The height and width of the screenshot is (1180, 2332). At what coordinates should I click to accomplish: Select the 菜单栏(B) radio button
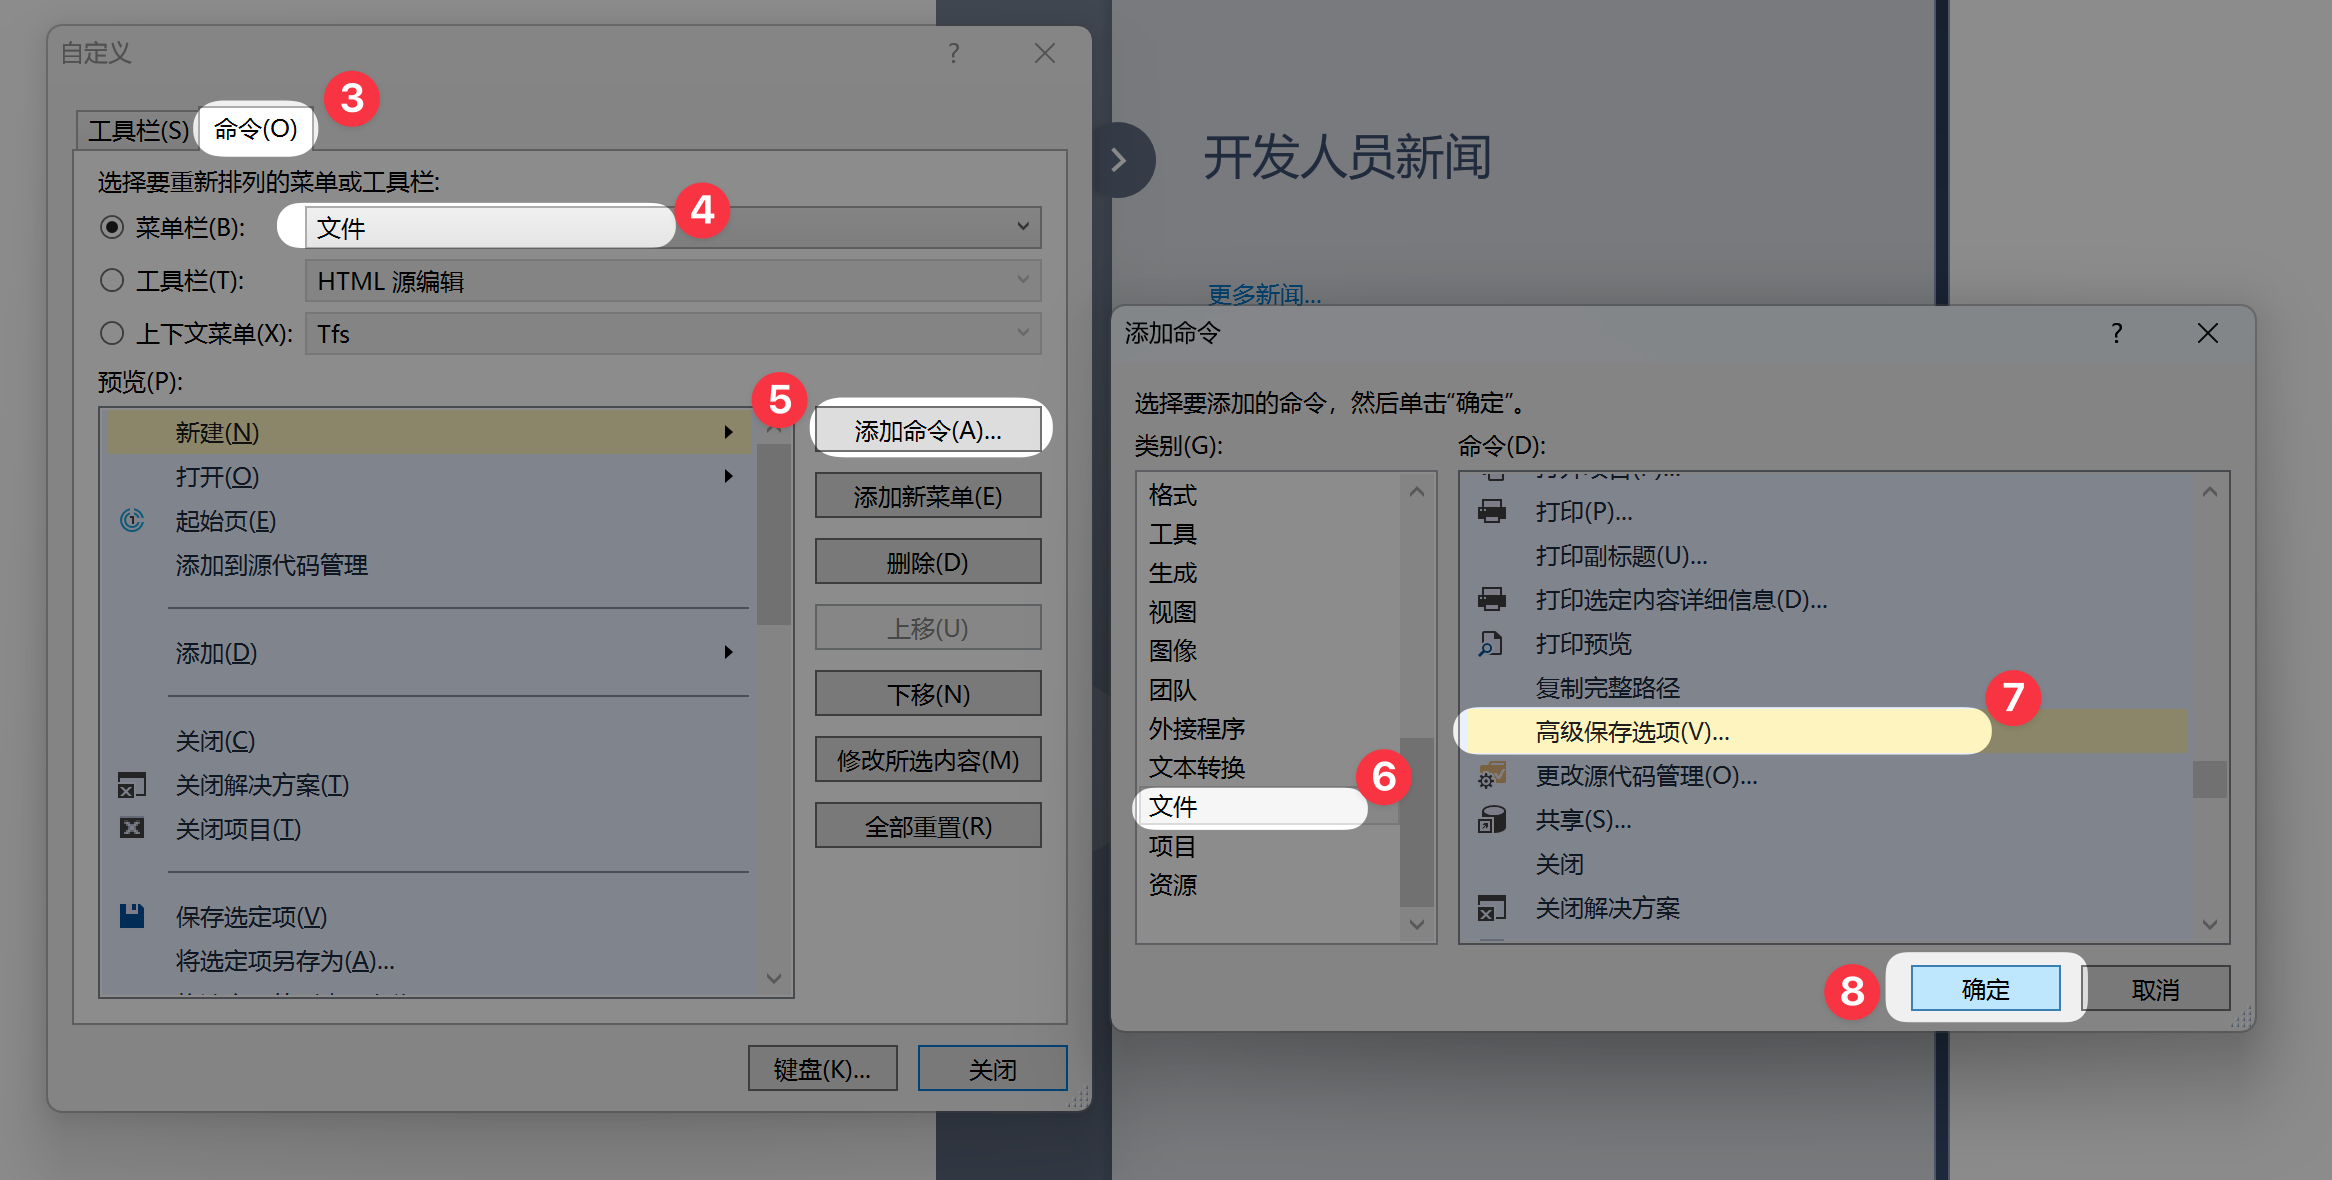tap(112, 227)
